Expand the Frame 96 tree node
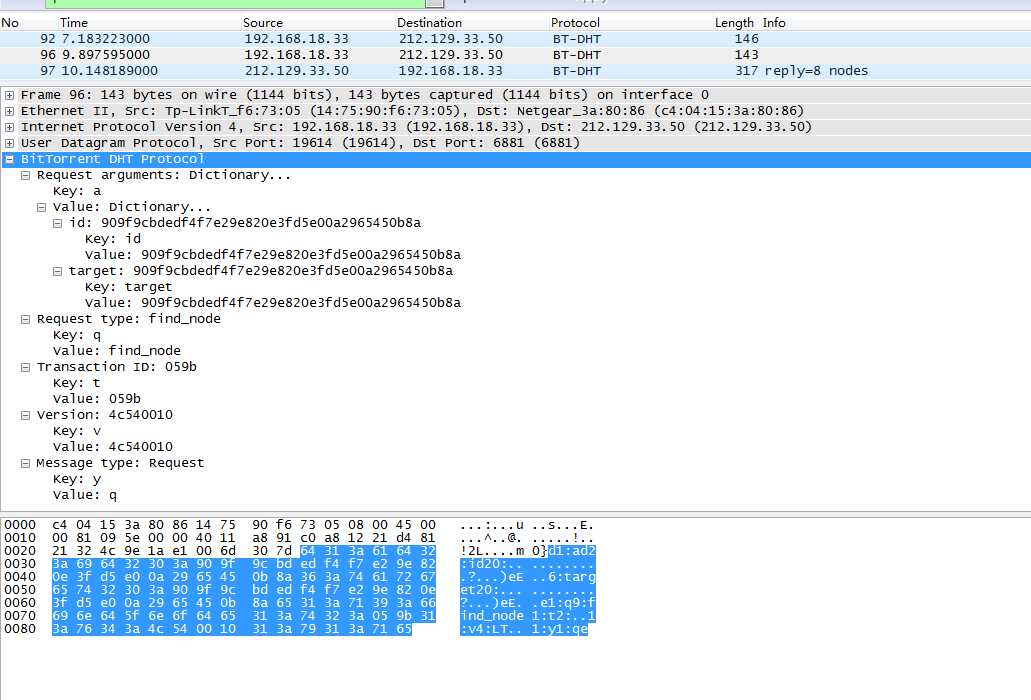 [x=9, y=95]
